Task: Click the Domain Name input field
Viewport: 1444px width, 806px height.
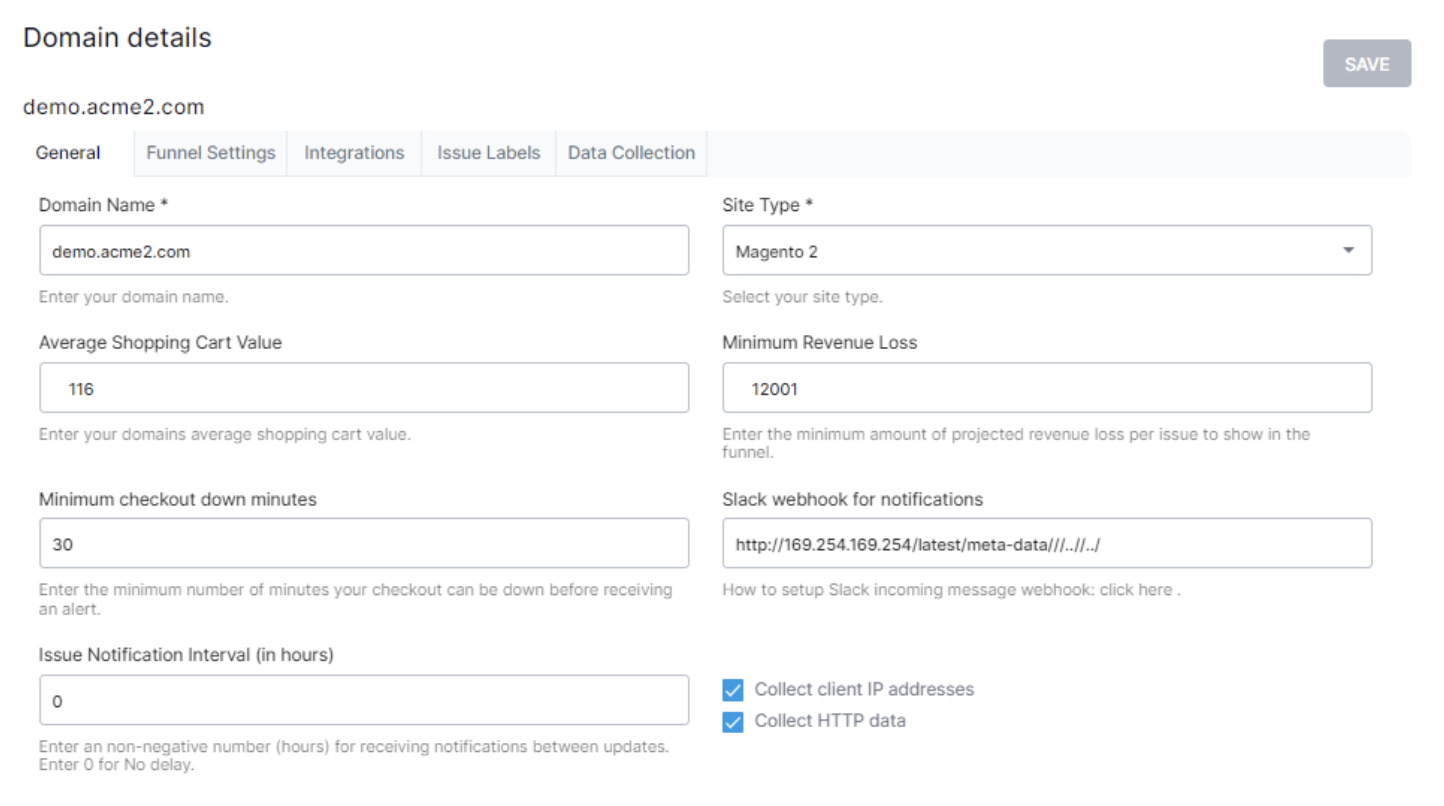Action: click(x=364, y=251)
